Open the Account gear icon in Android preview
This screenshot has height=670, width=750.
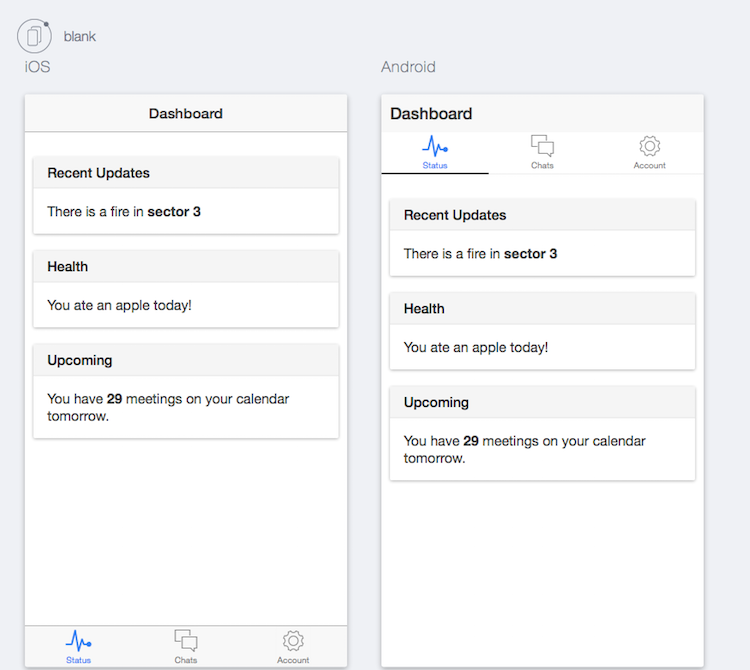coord(649,146)
